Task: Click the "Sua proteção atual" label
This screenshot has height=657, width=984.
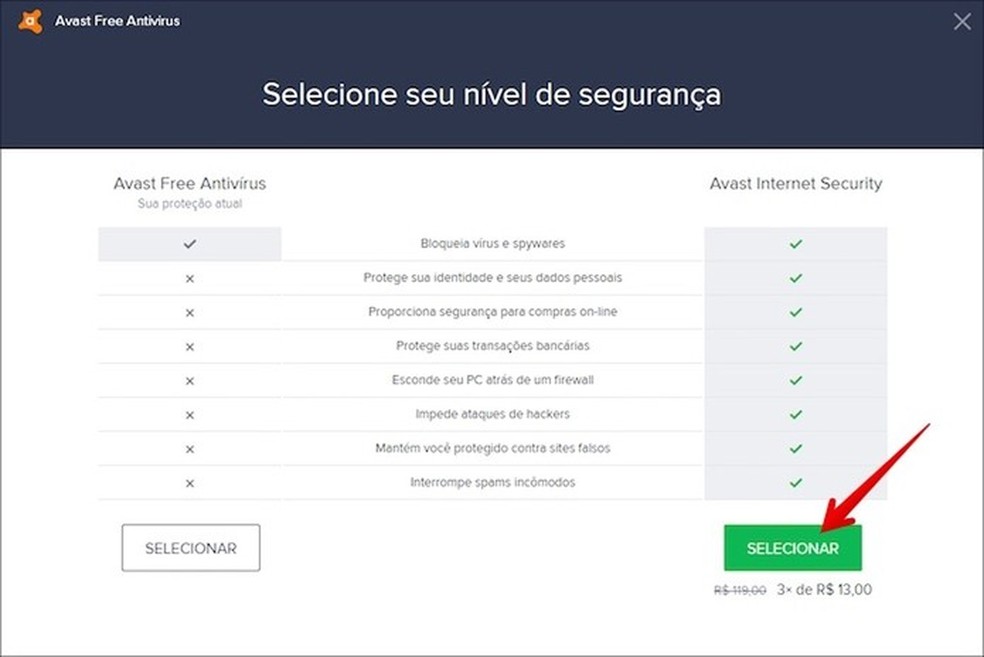Action: point(189,202)
